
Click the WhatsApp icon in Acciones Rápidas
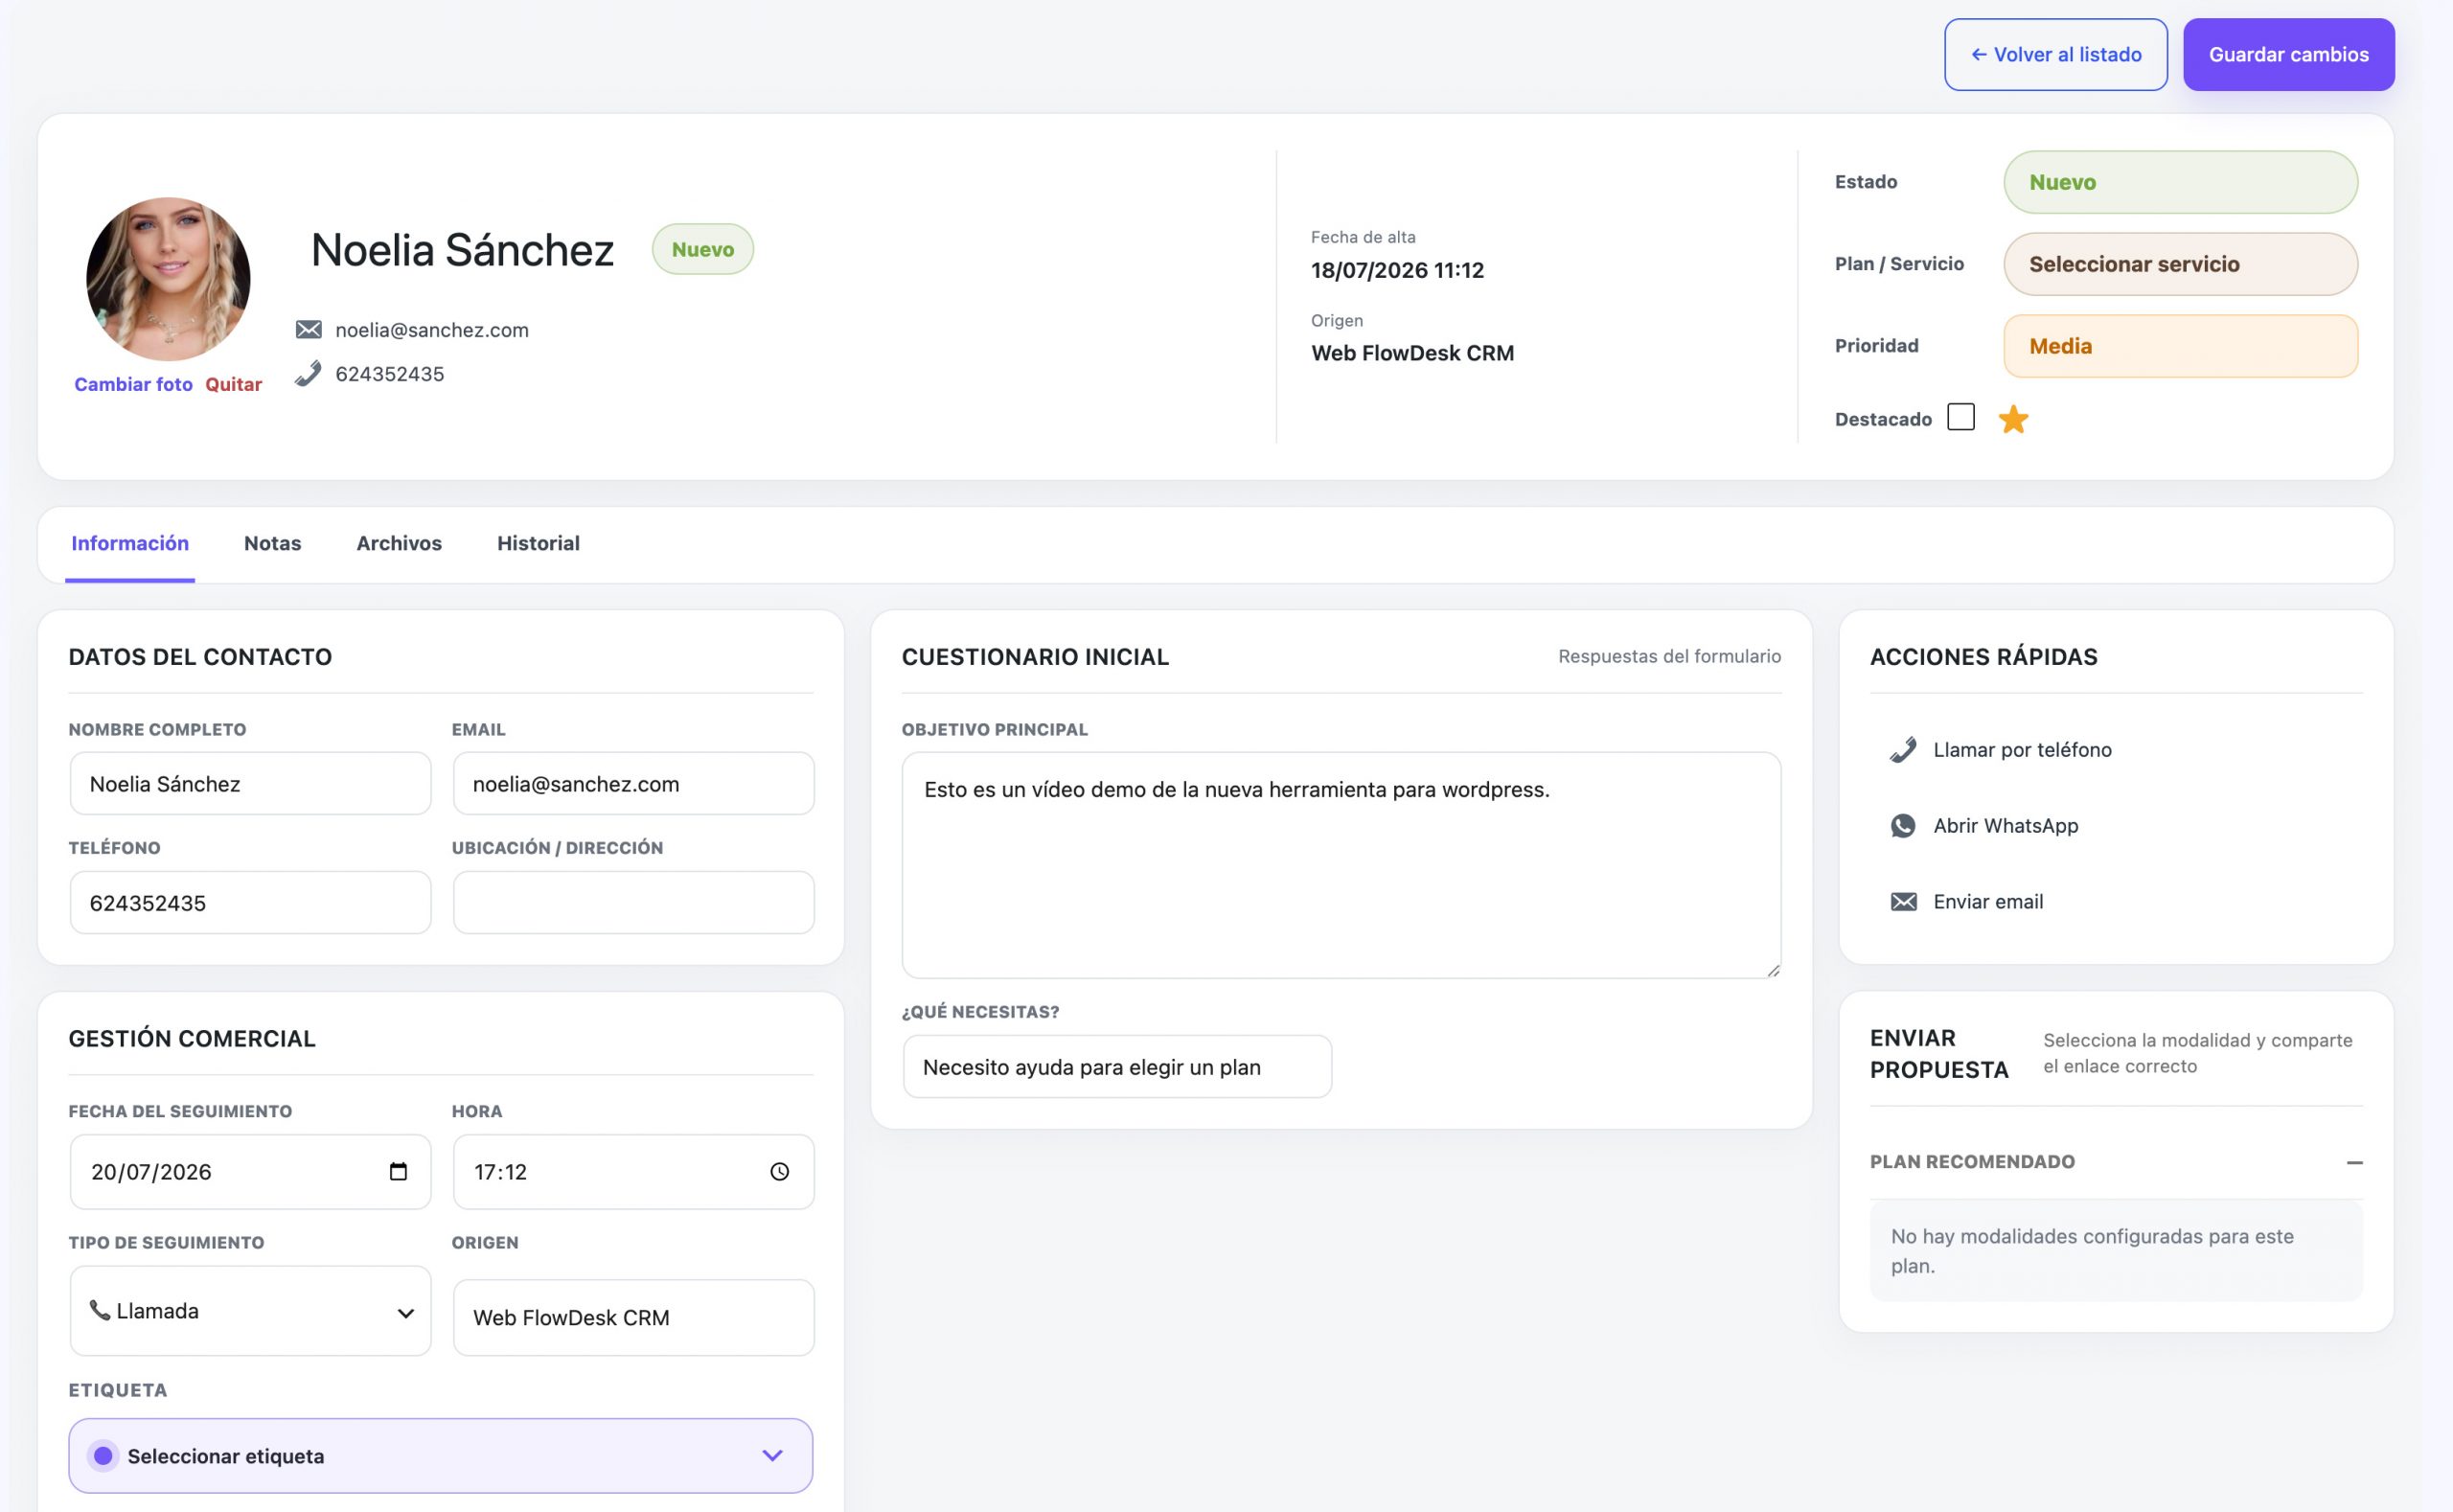click(1903, 826)
